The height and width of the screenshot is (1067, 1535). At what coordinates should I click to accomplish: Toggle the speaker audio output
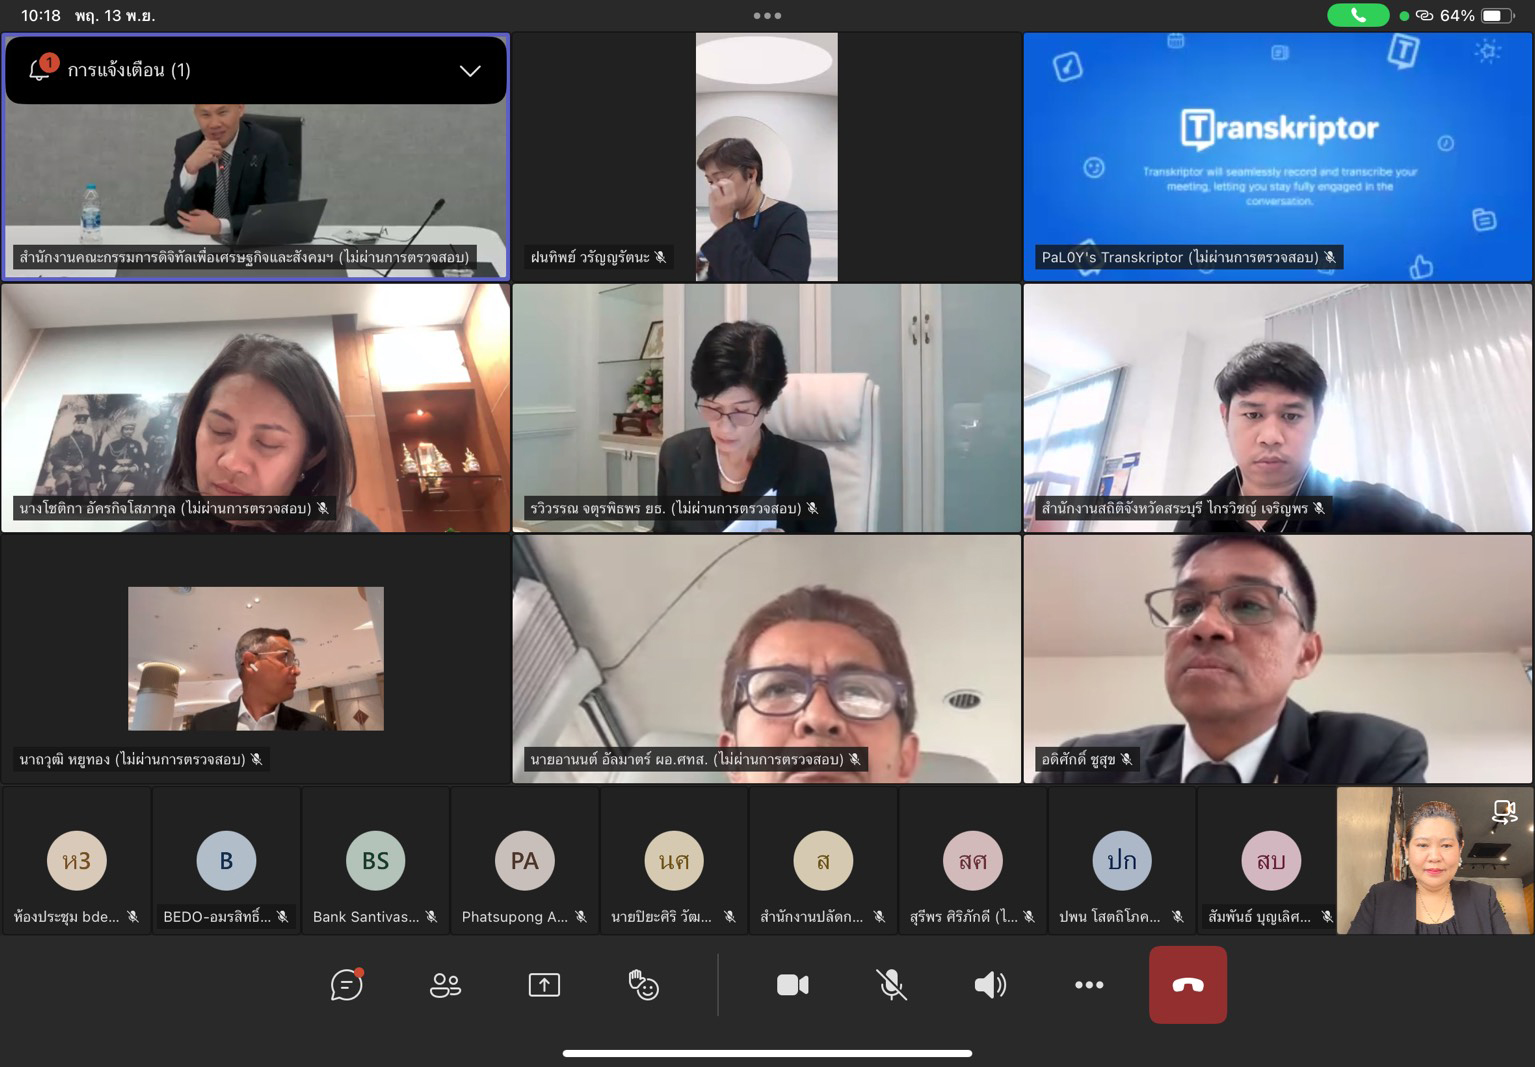click(990, 985)
